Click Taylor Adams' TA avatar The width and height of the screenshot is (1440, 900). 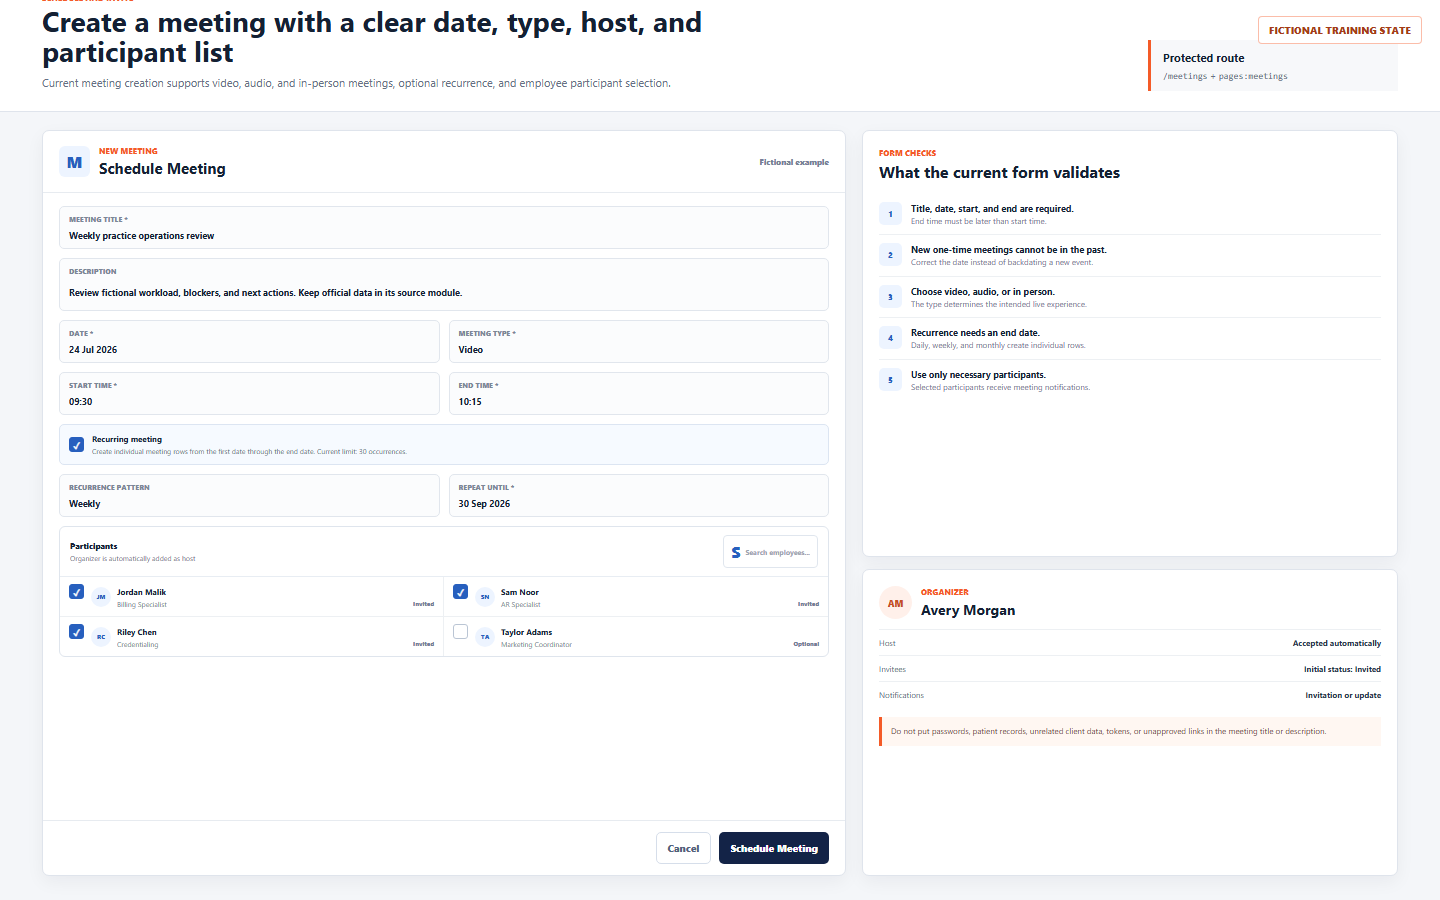click(485, 637)
